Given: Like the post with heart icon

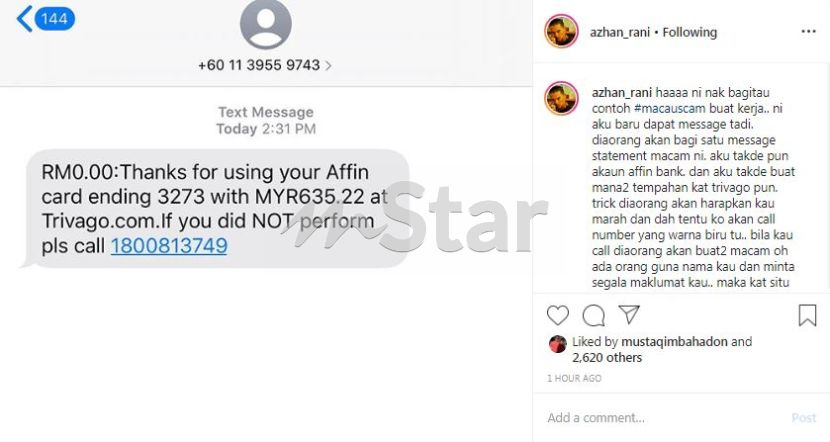Looking at the screenshot, I should [x=557, y=315].
